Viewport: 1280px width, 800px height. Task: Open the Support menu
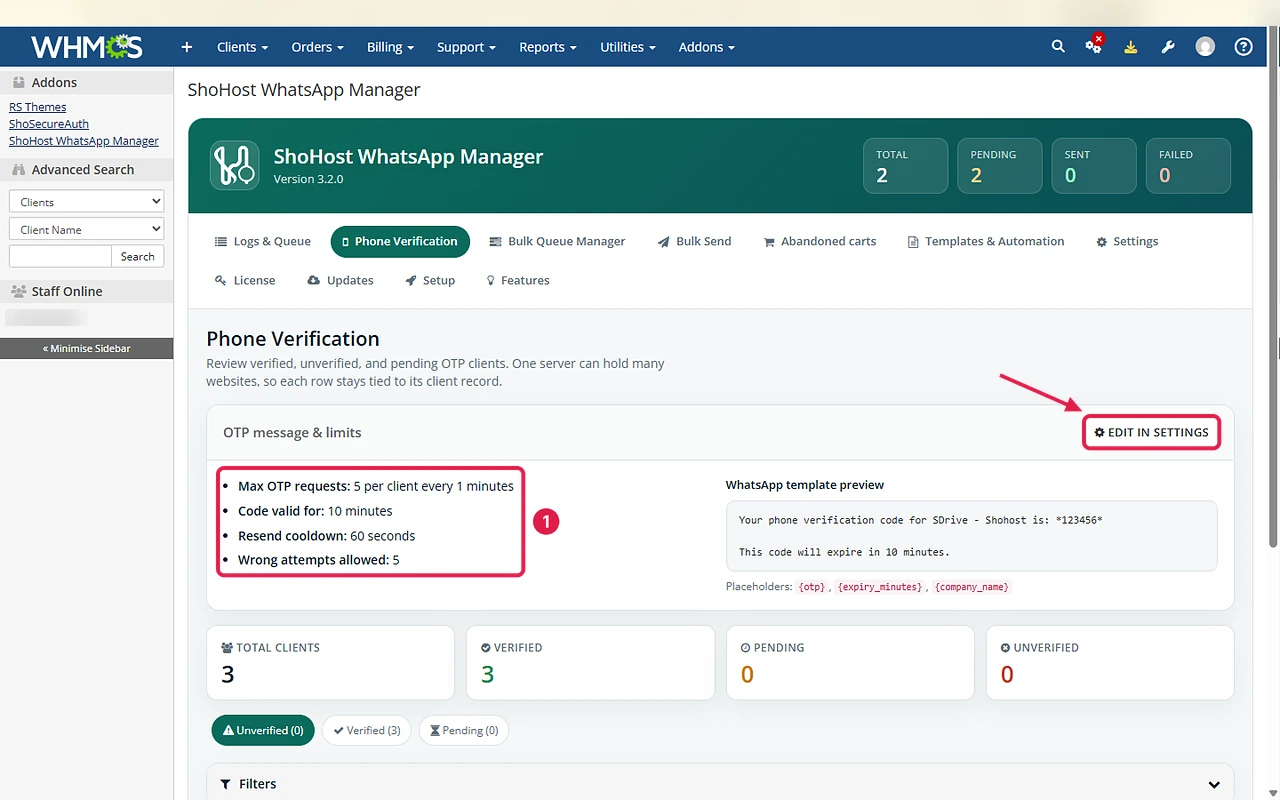[x=466, y=47]
